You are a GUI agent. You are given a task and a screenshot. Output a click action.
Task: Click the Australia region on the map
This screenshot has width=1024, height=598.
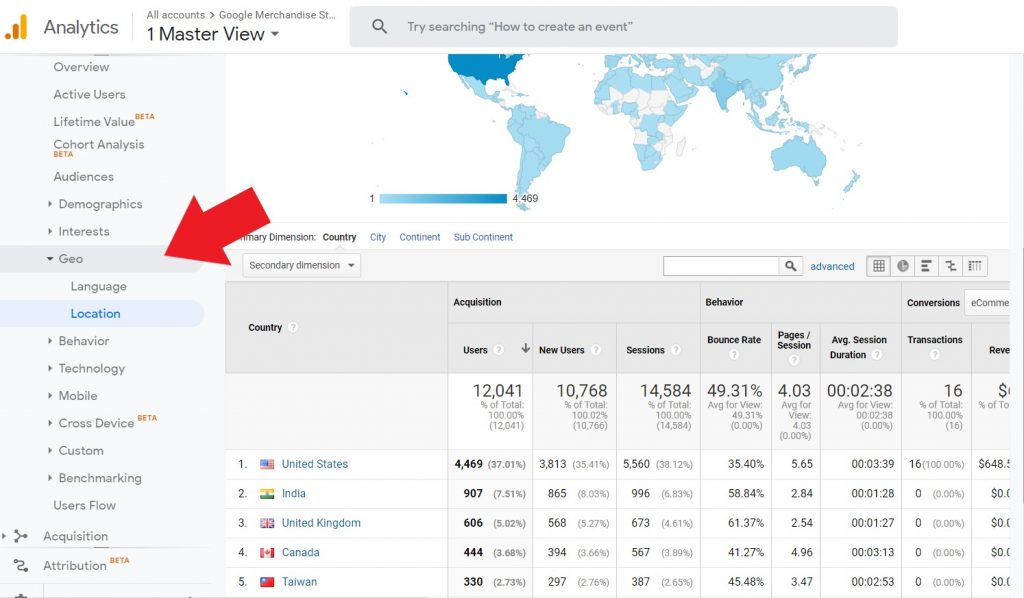798,159
